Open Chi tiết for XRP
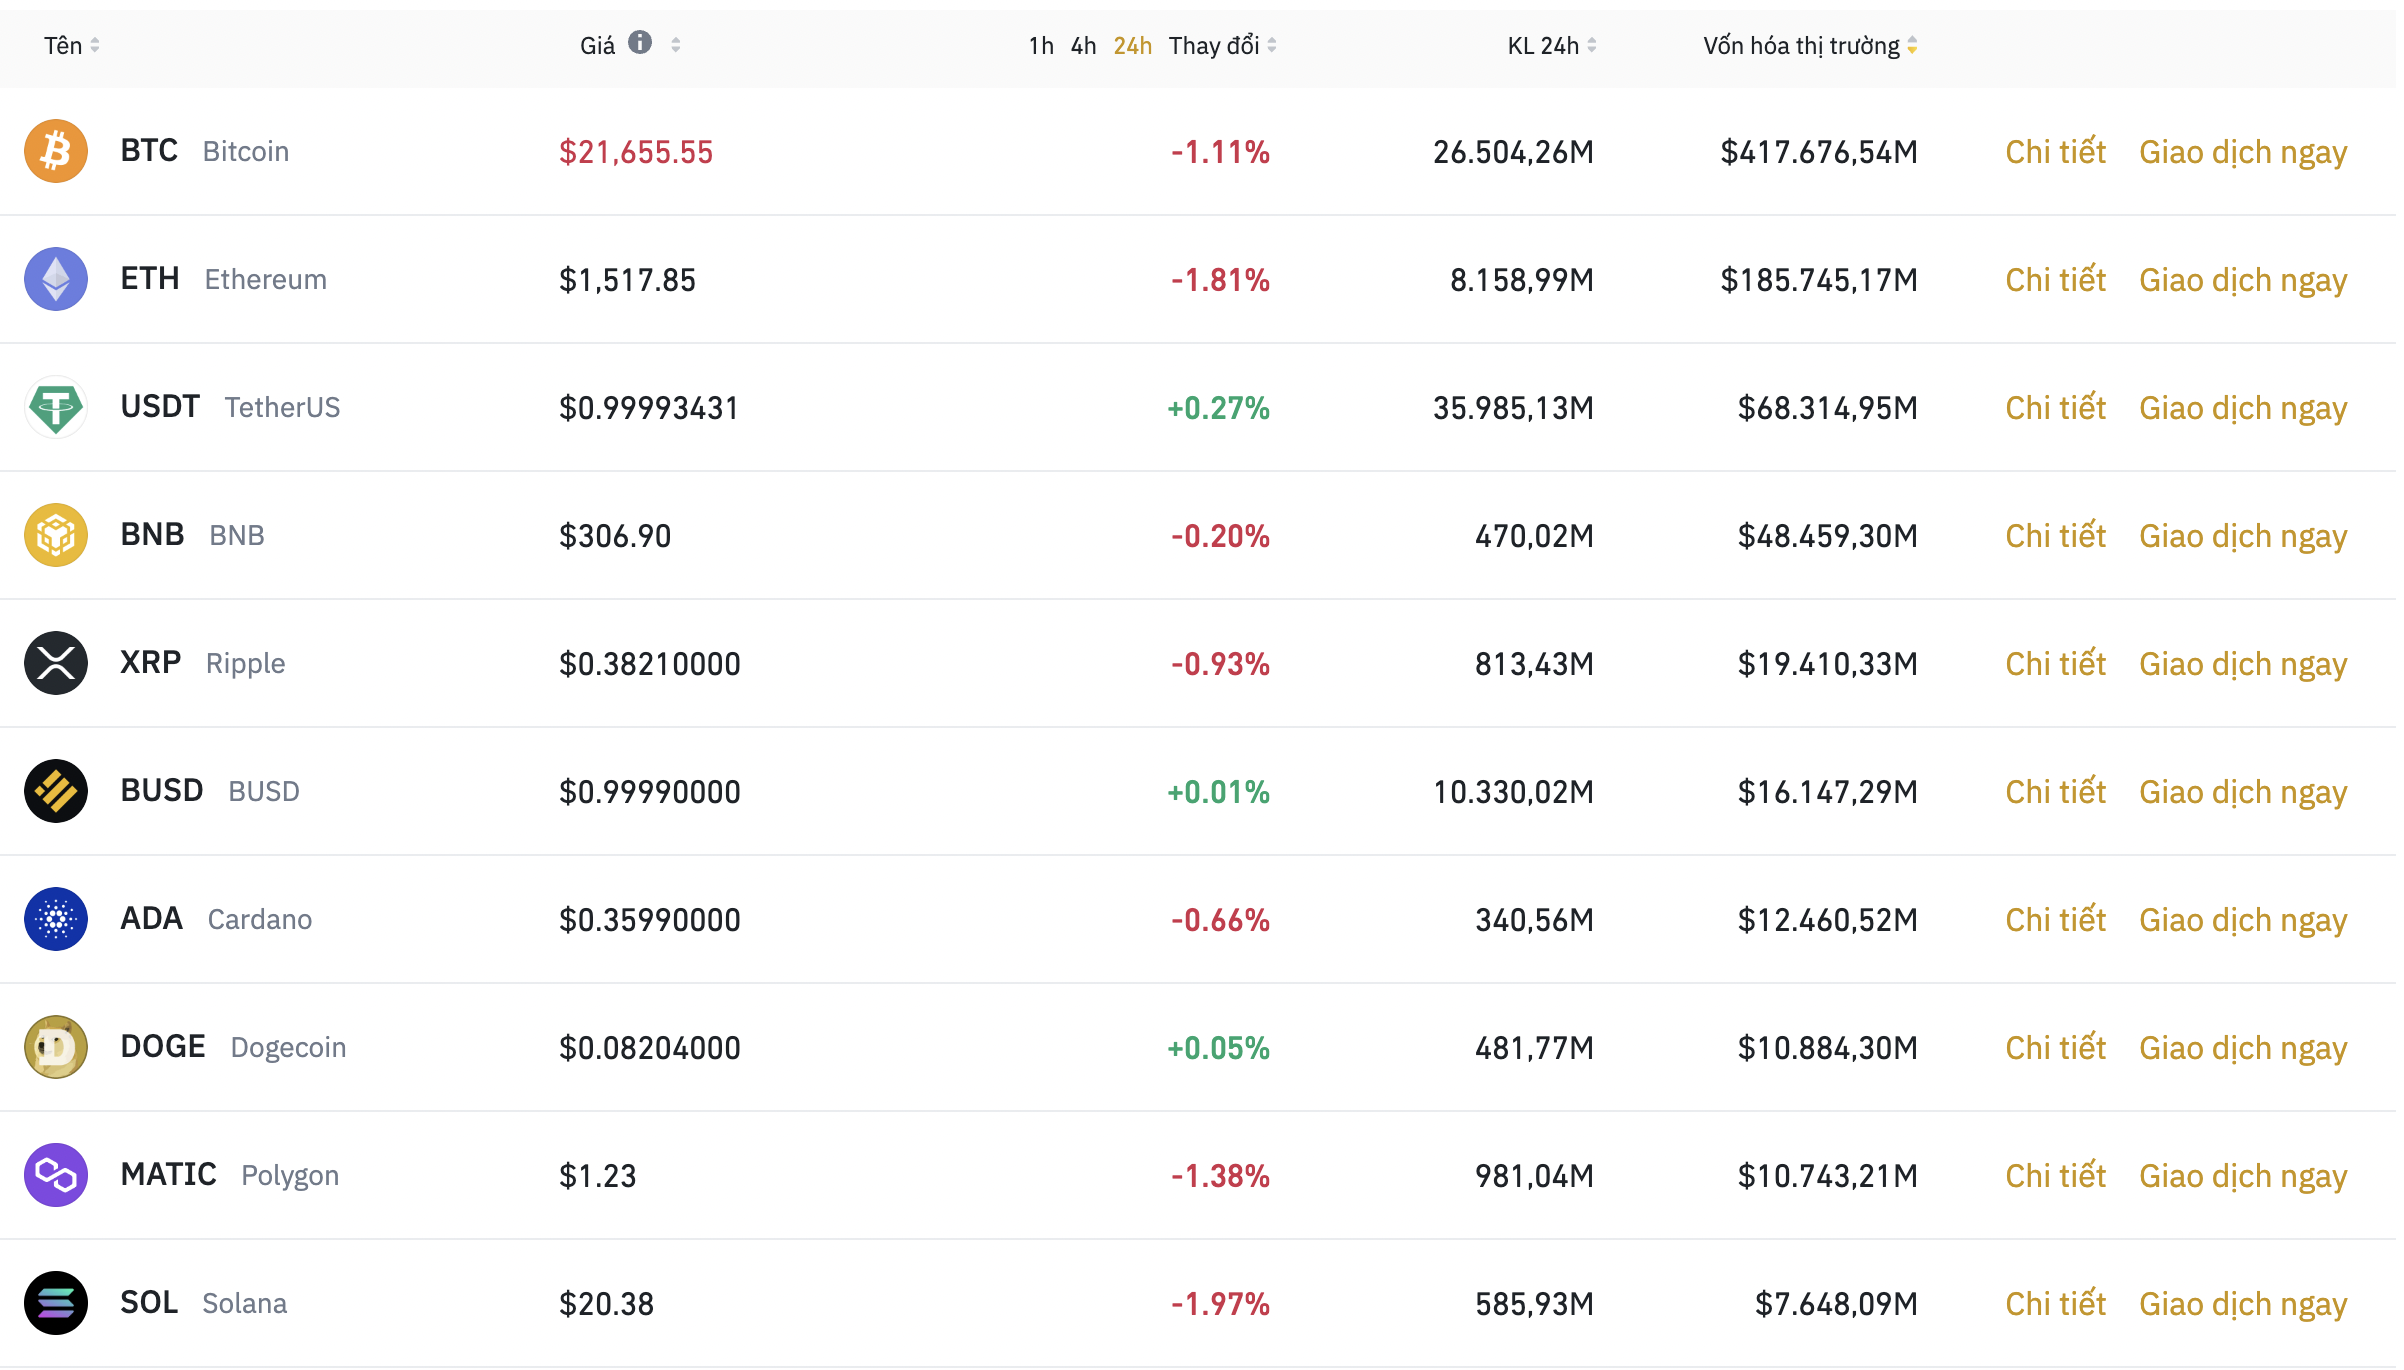The image size is (2404, 1370). coord(2056,664)
